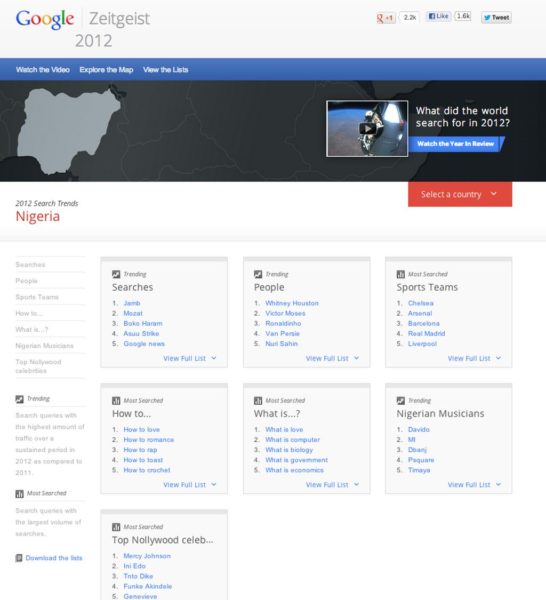Open the Timaya musician link
The width and height of the screenshot is (546, 600).
(x=419, y=470)
